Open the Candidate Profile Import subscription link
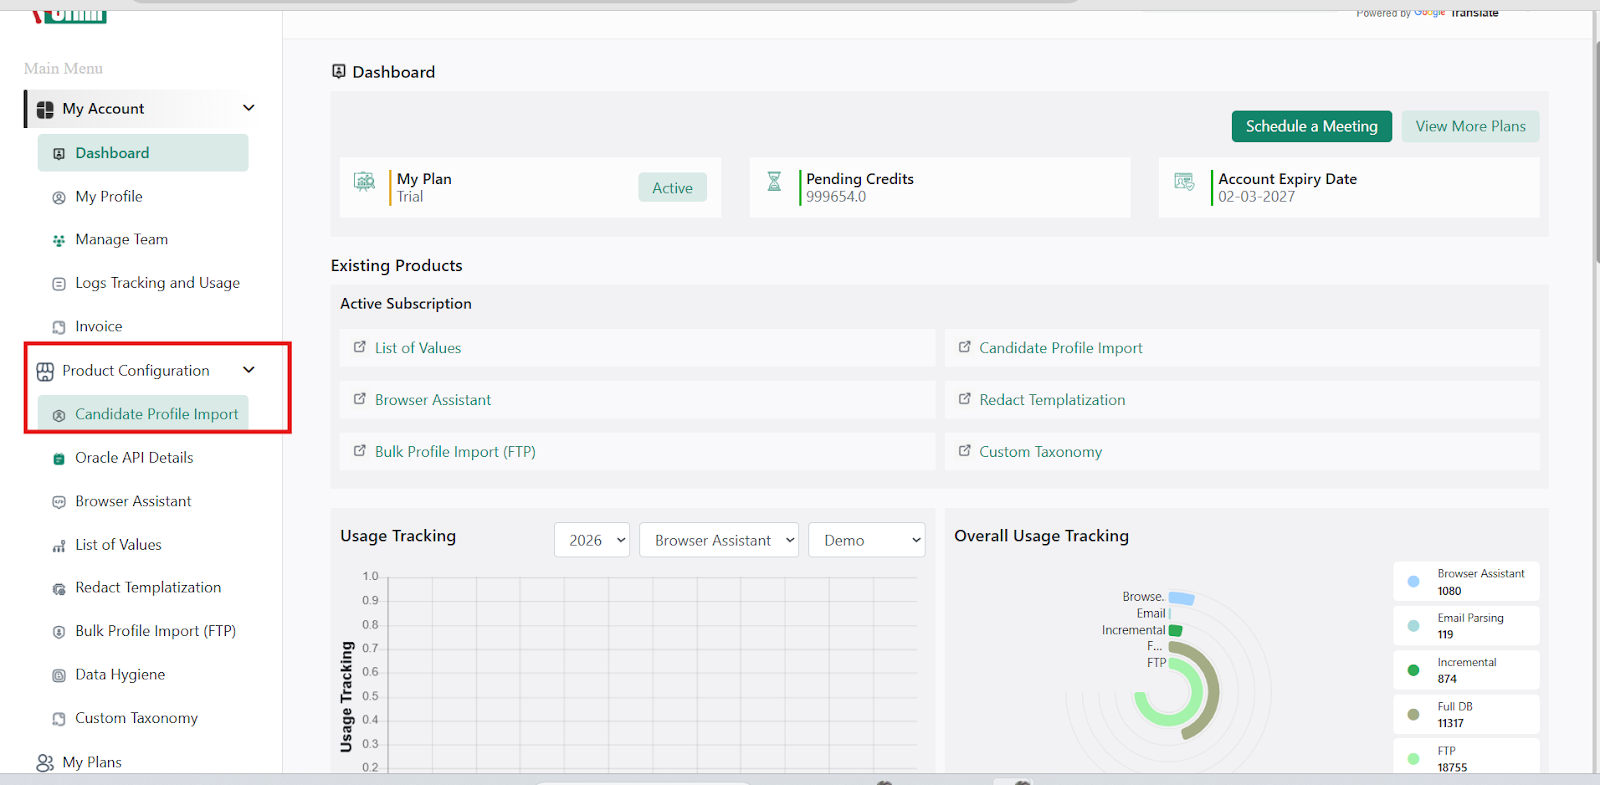1600x785 pixels. pos(1060,348)
